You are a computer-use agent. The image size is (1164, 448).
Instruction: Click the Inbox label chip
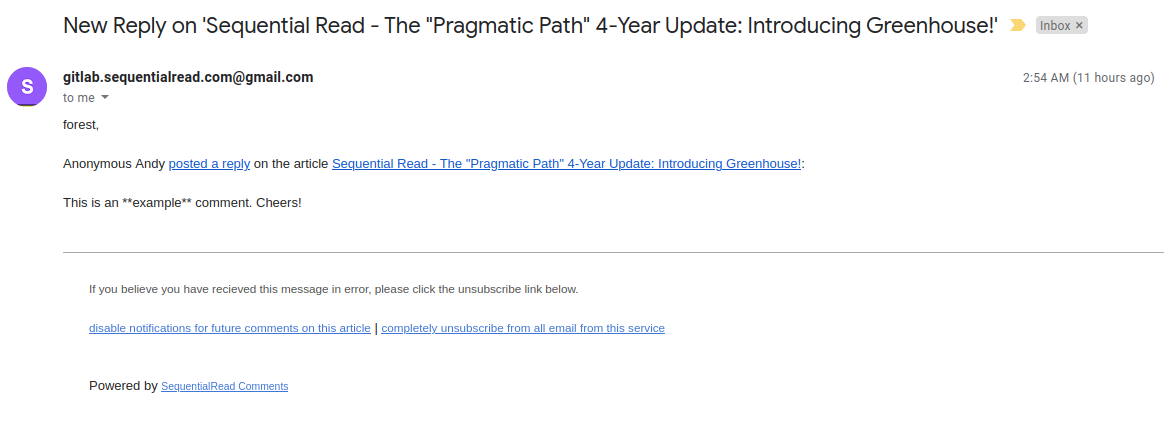click(x=1054, y=26)
